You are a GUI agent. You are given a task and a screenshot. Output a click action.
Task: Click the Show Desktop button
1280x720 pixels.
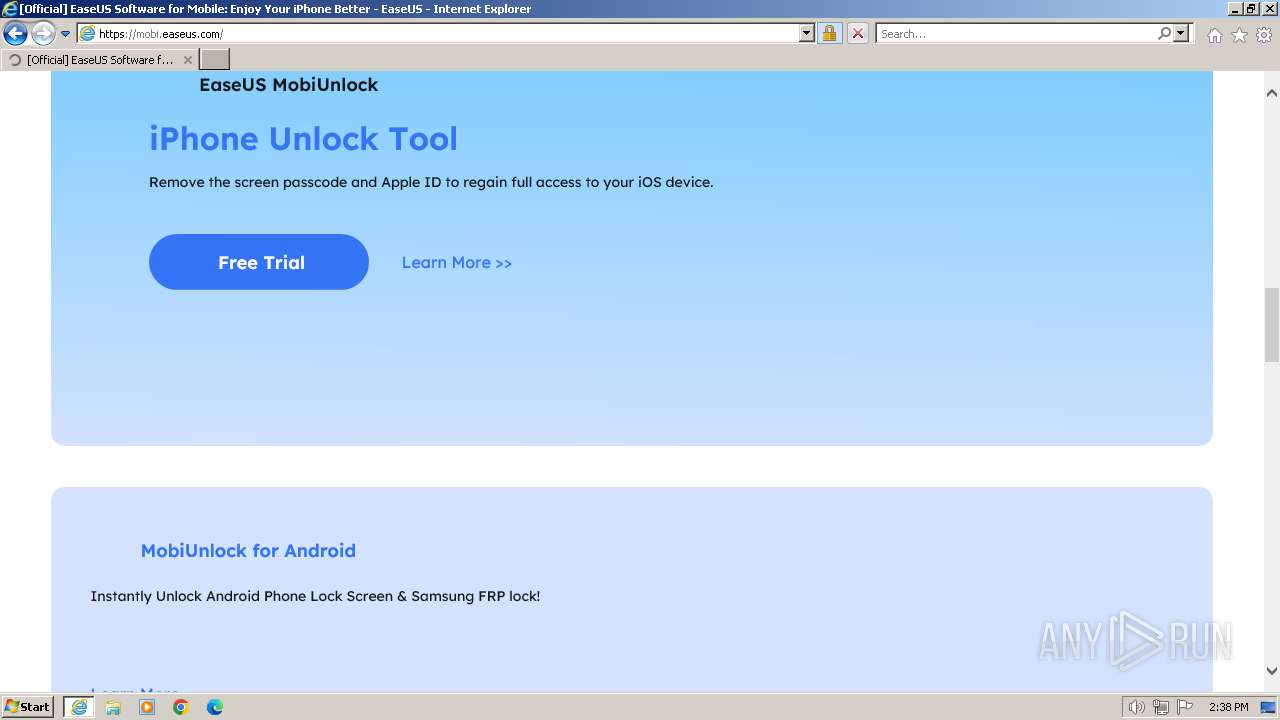(x=1270, y=707)
